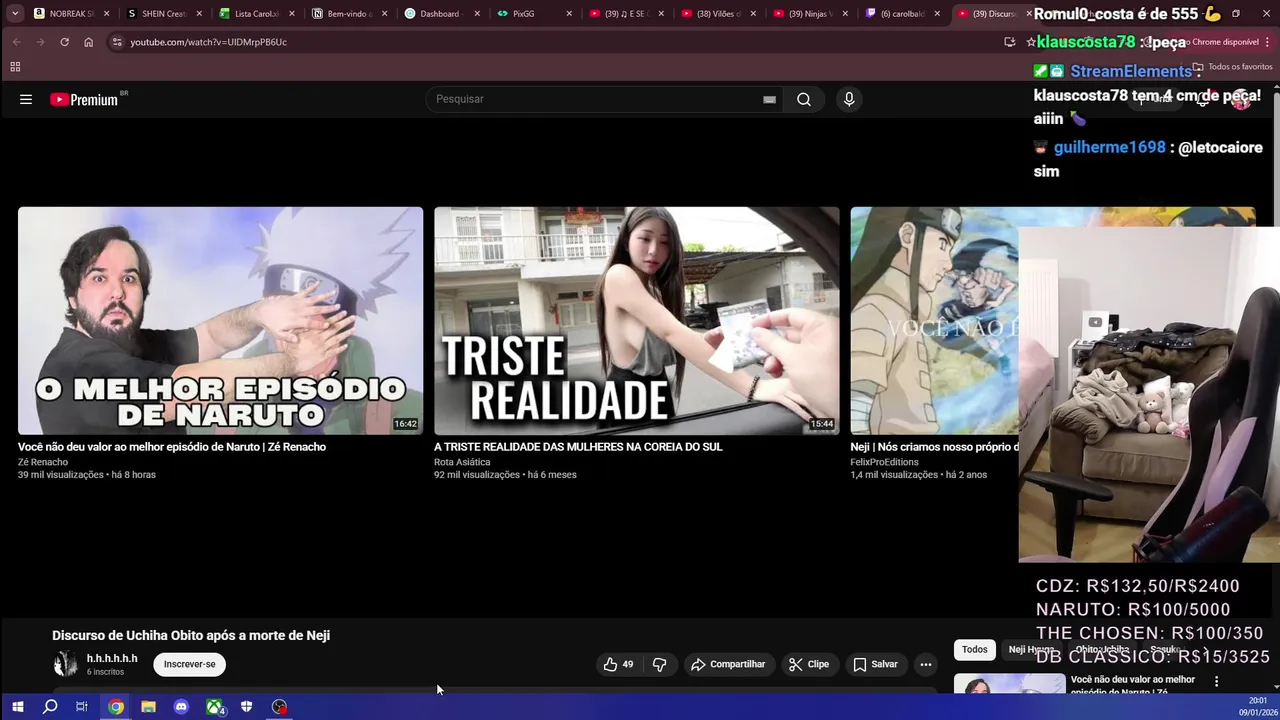
Task: Open the apps grid in bookmarks bar
Action: click(x=15, y=67)
